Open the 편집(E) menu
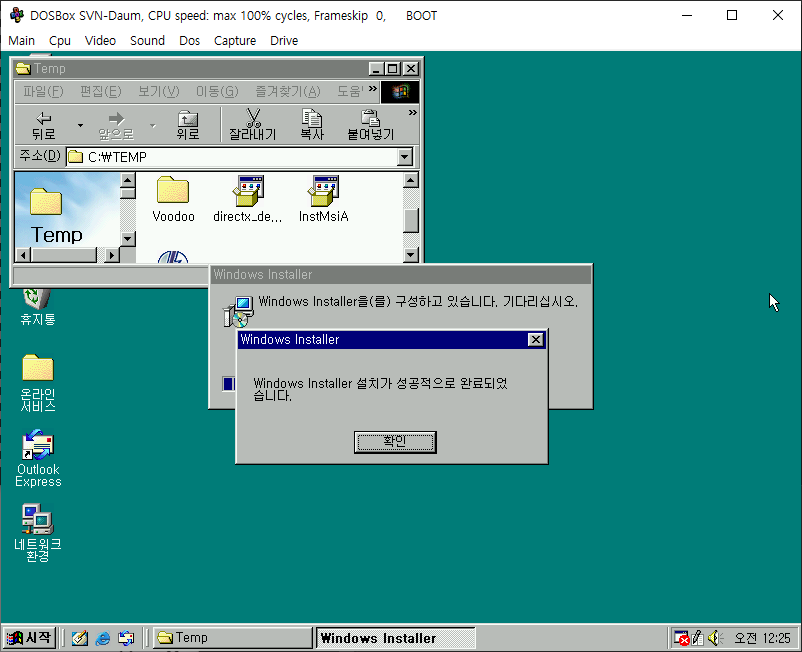The height and width of the screenshot is (652, 802). 101,92
